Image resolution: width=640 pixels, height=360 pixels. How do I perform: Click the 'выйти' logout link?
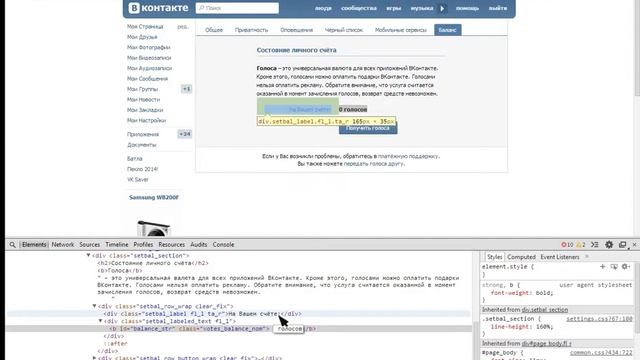tap(498, 8)
